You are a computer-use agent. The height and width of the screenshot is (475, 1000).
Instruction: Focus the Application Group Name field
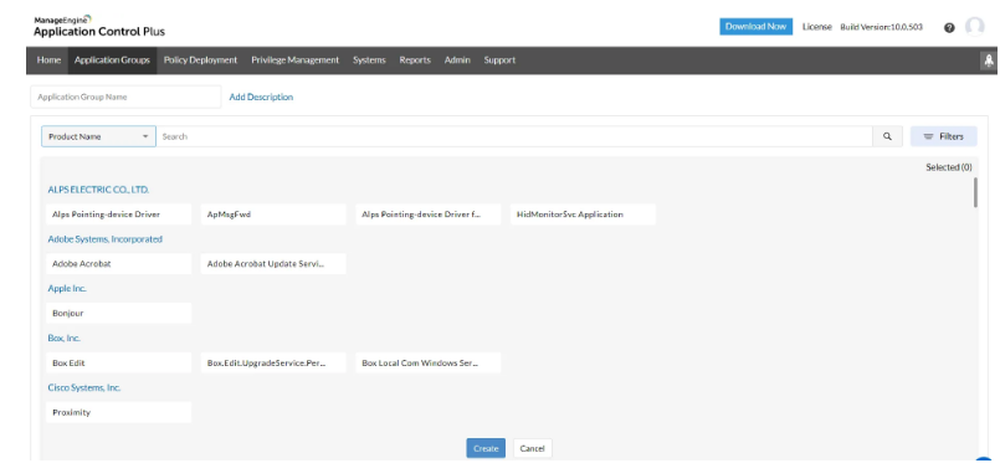[x=126, y=97]
